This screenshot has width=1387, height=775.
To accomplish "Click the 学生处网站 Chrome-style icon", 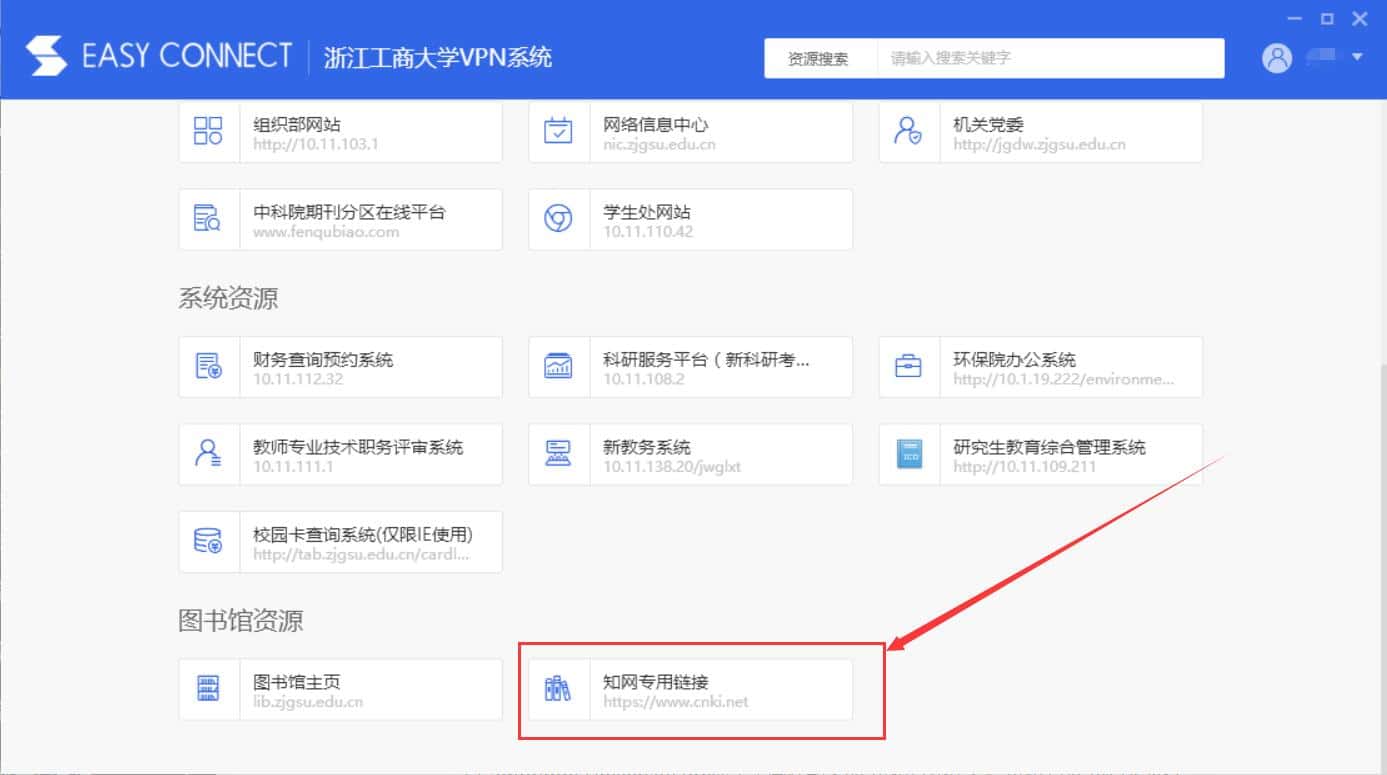I will point(558,219).
